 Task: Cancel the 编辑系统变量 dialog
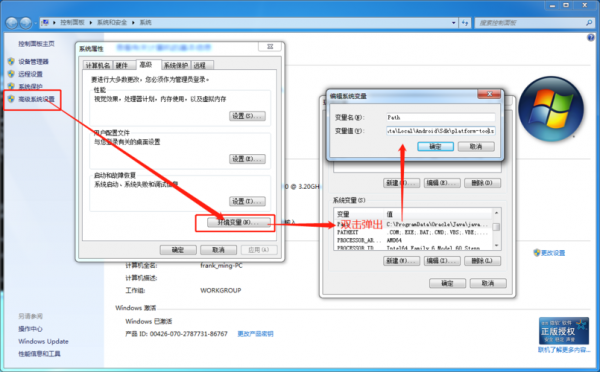476,147
